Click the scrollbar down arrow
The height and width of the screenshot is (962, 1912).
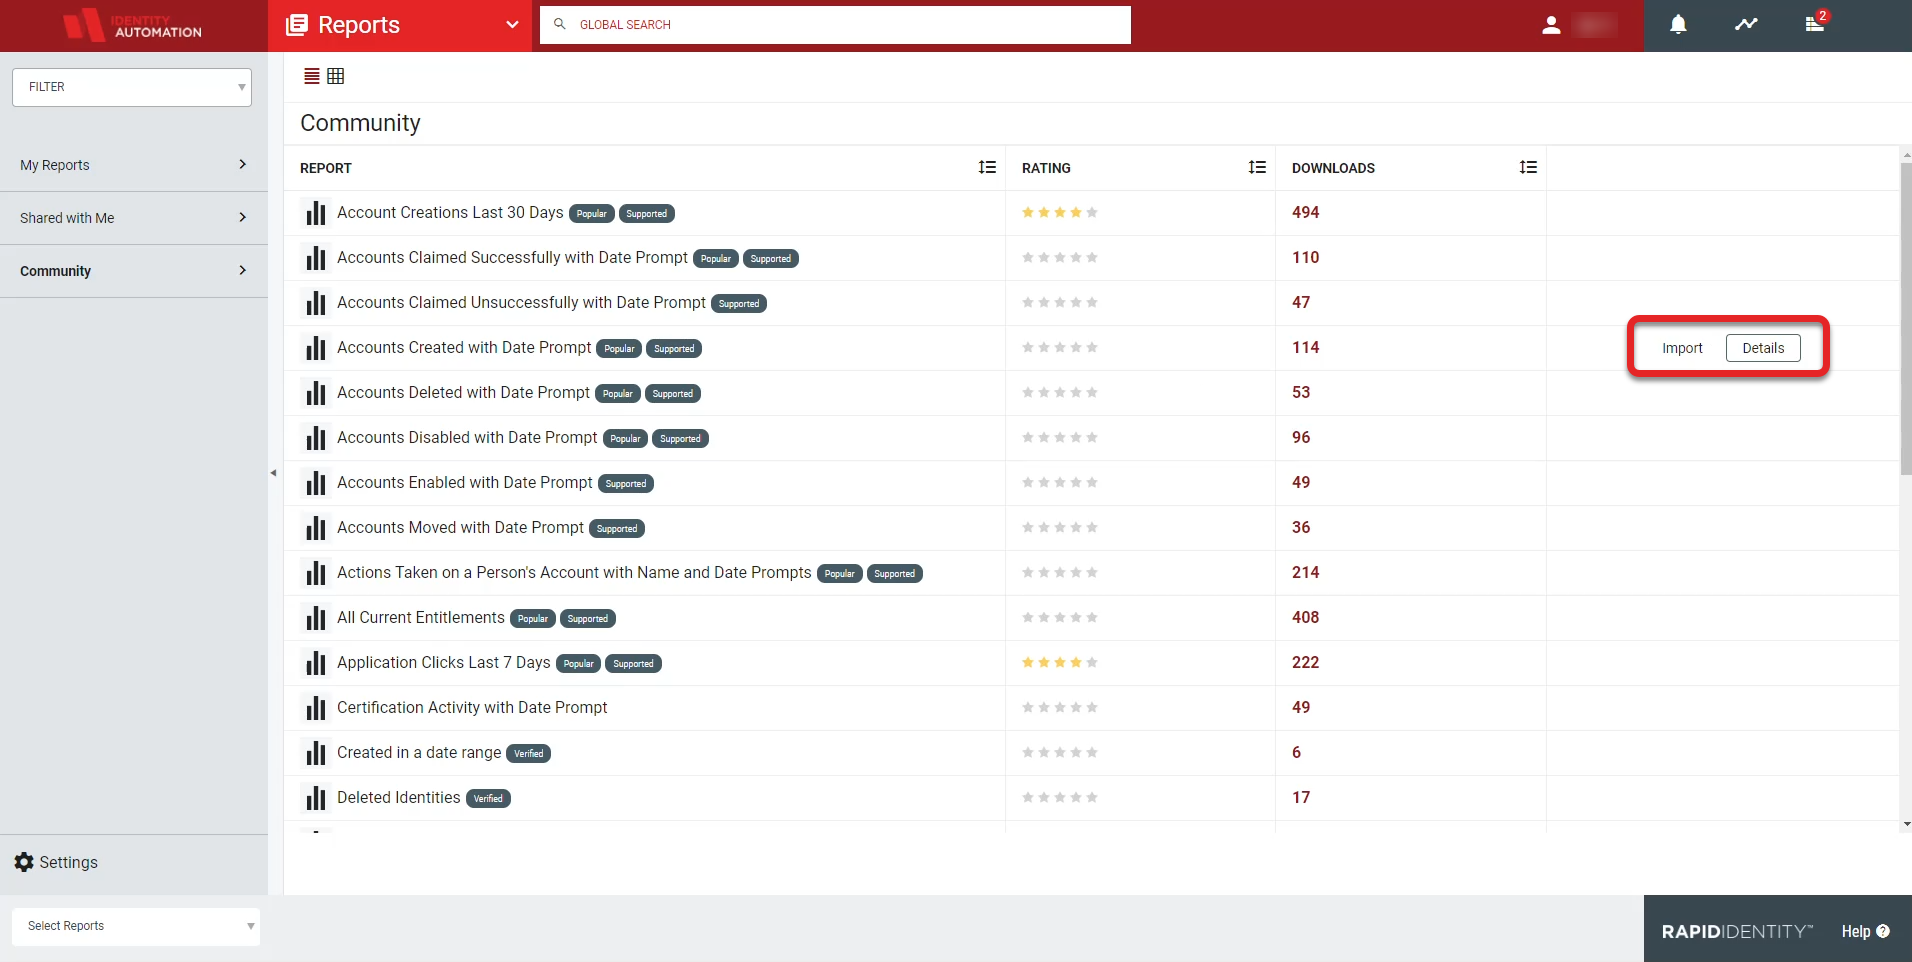coord(1907,824)
